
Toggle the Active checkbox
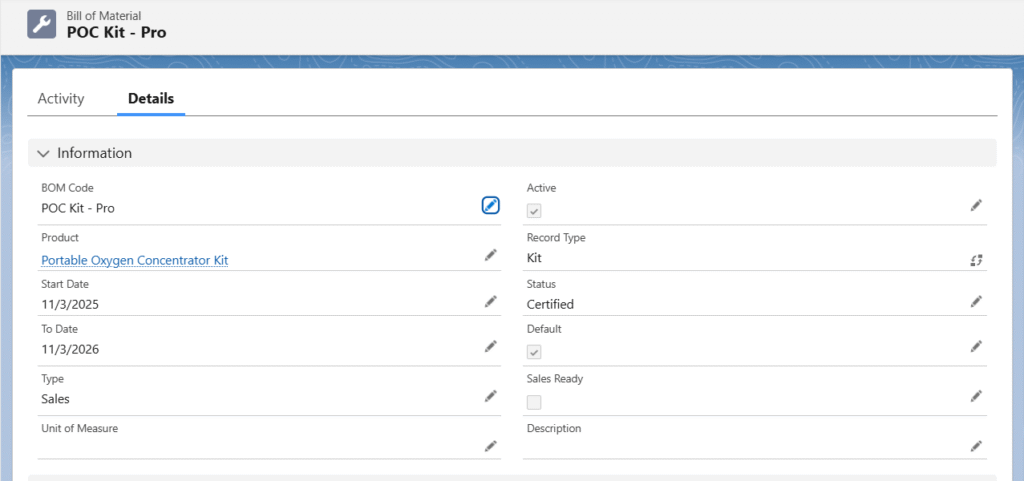534,211
